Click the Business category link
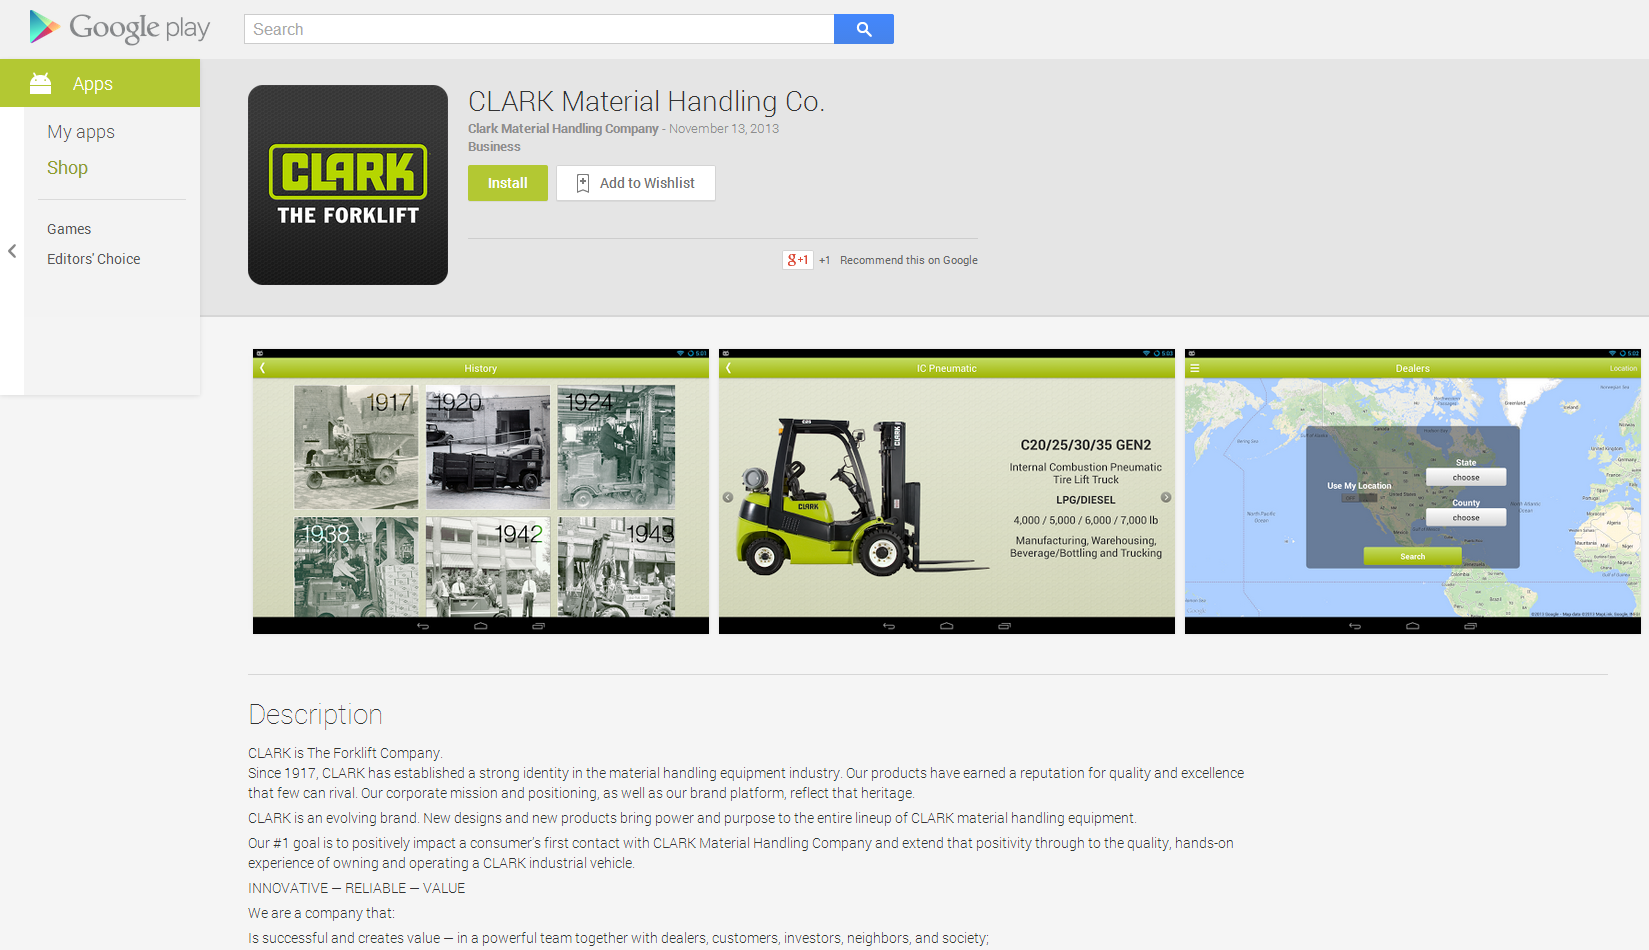 coord(493,146)
